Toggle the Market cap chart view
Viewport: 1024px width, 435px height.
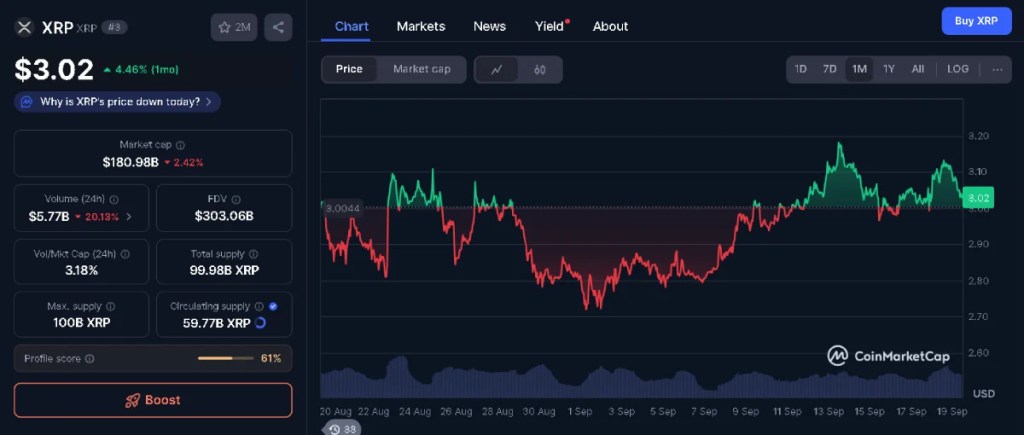(421, 69)
